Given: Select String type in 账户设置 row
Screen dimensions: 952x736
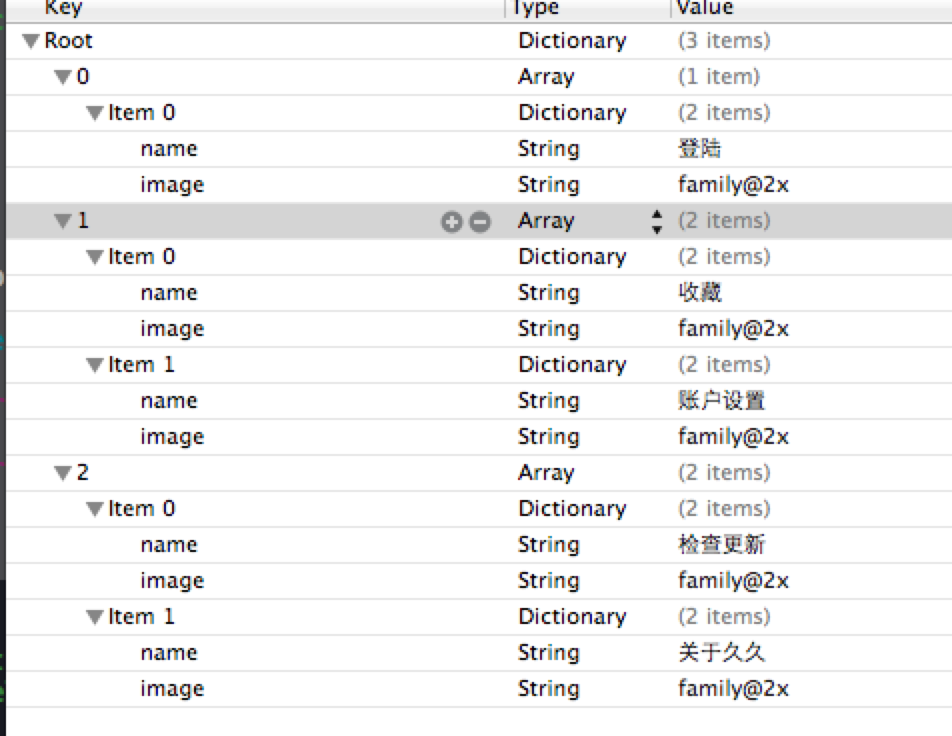Looking at the screenshot, I should point(549,401).
